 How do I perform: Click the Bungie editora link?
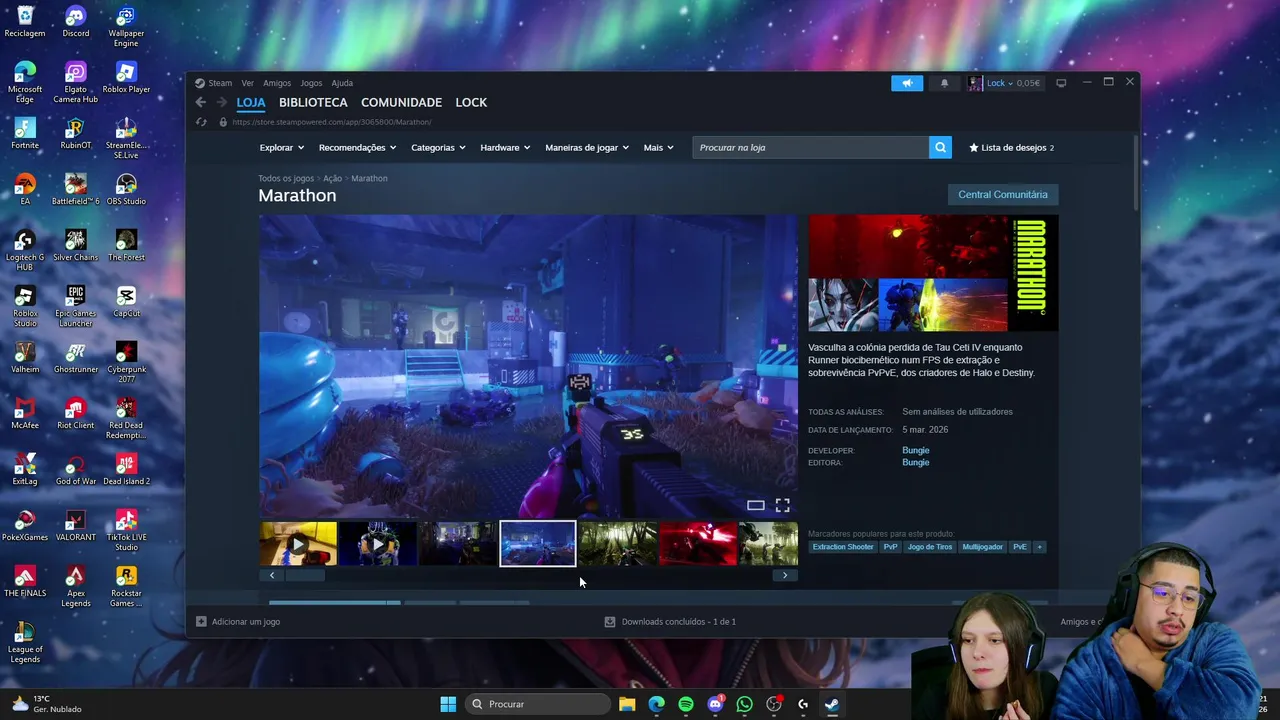(x=915, y=462)
